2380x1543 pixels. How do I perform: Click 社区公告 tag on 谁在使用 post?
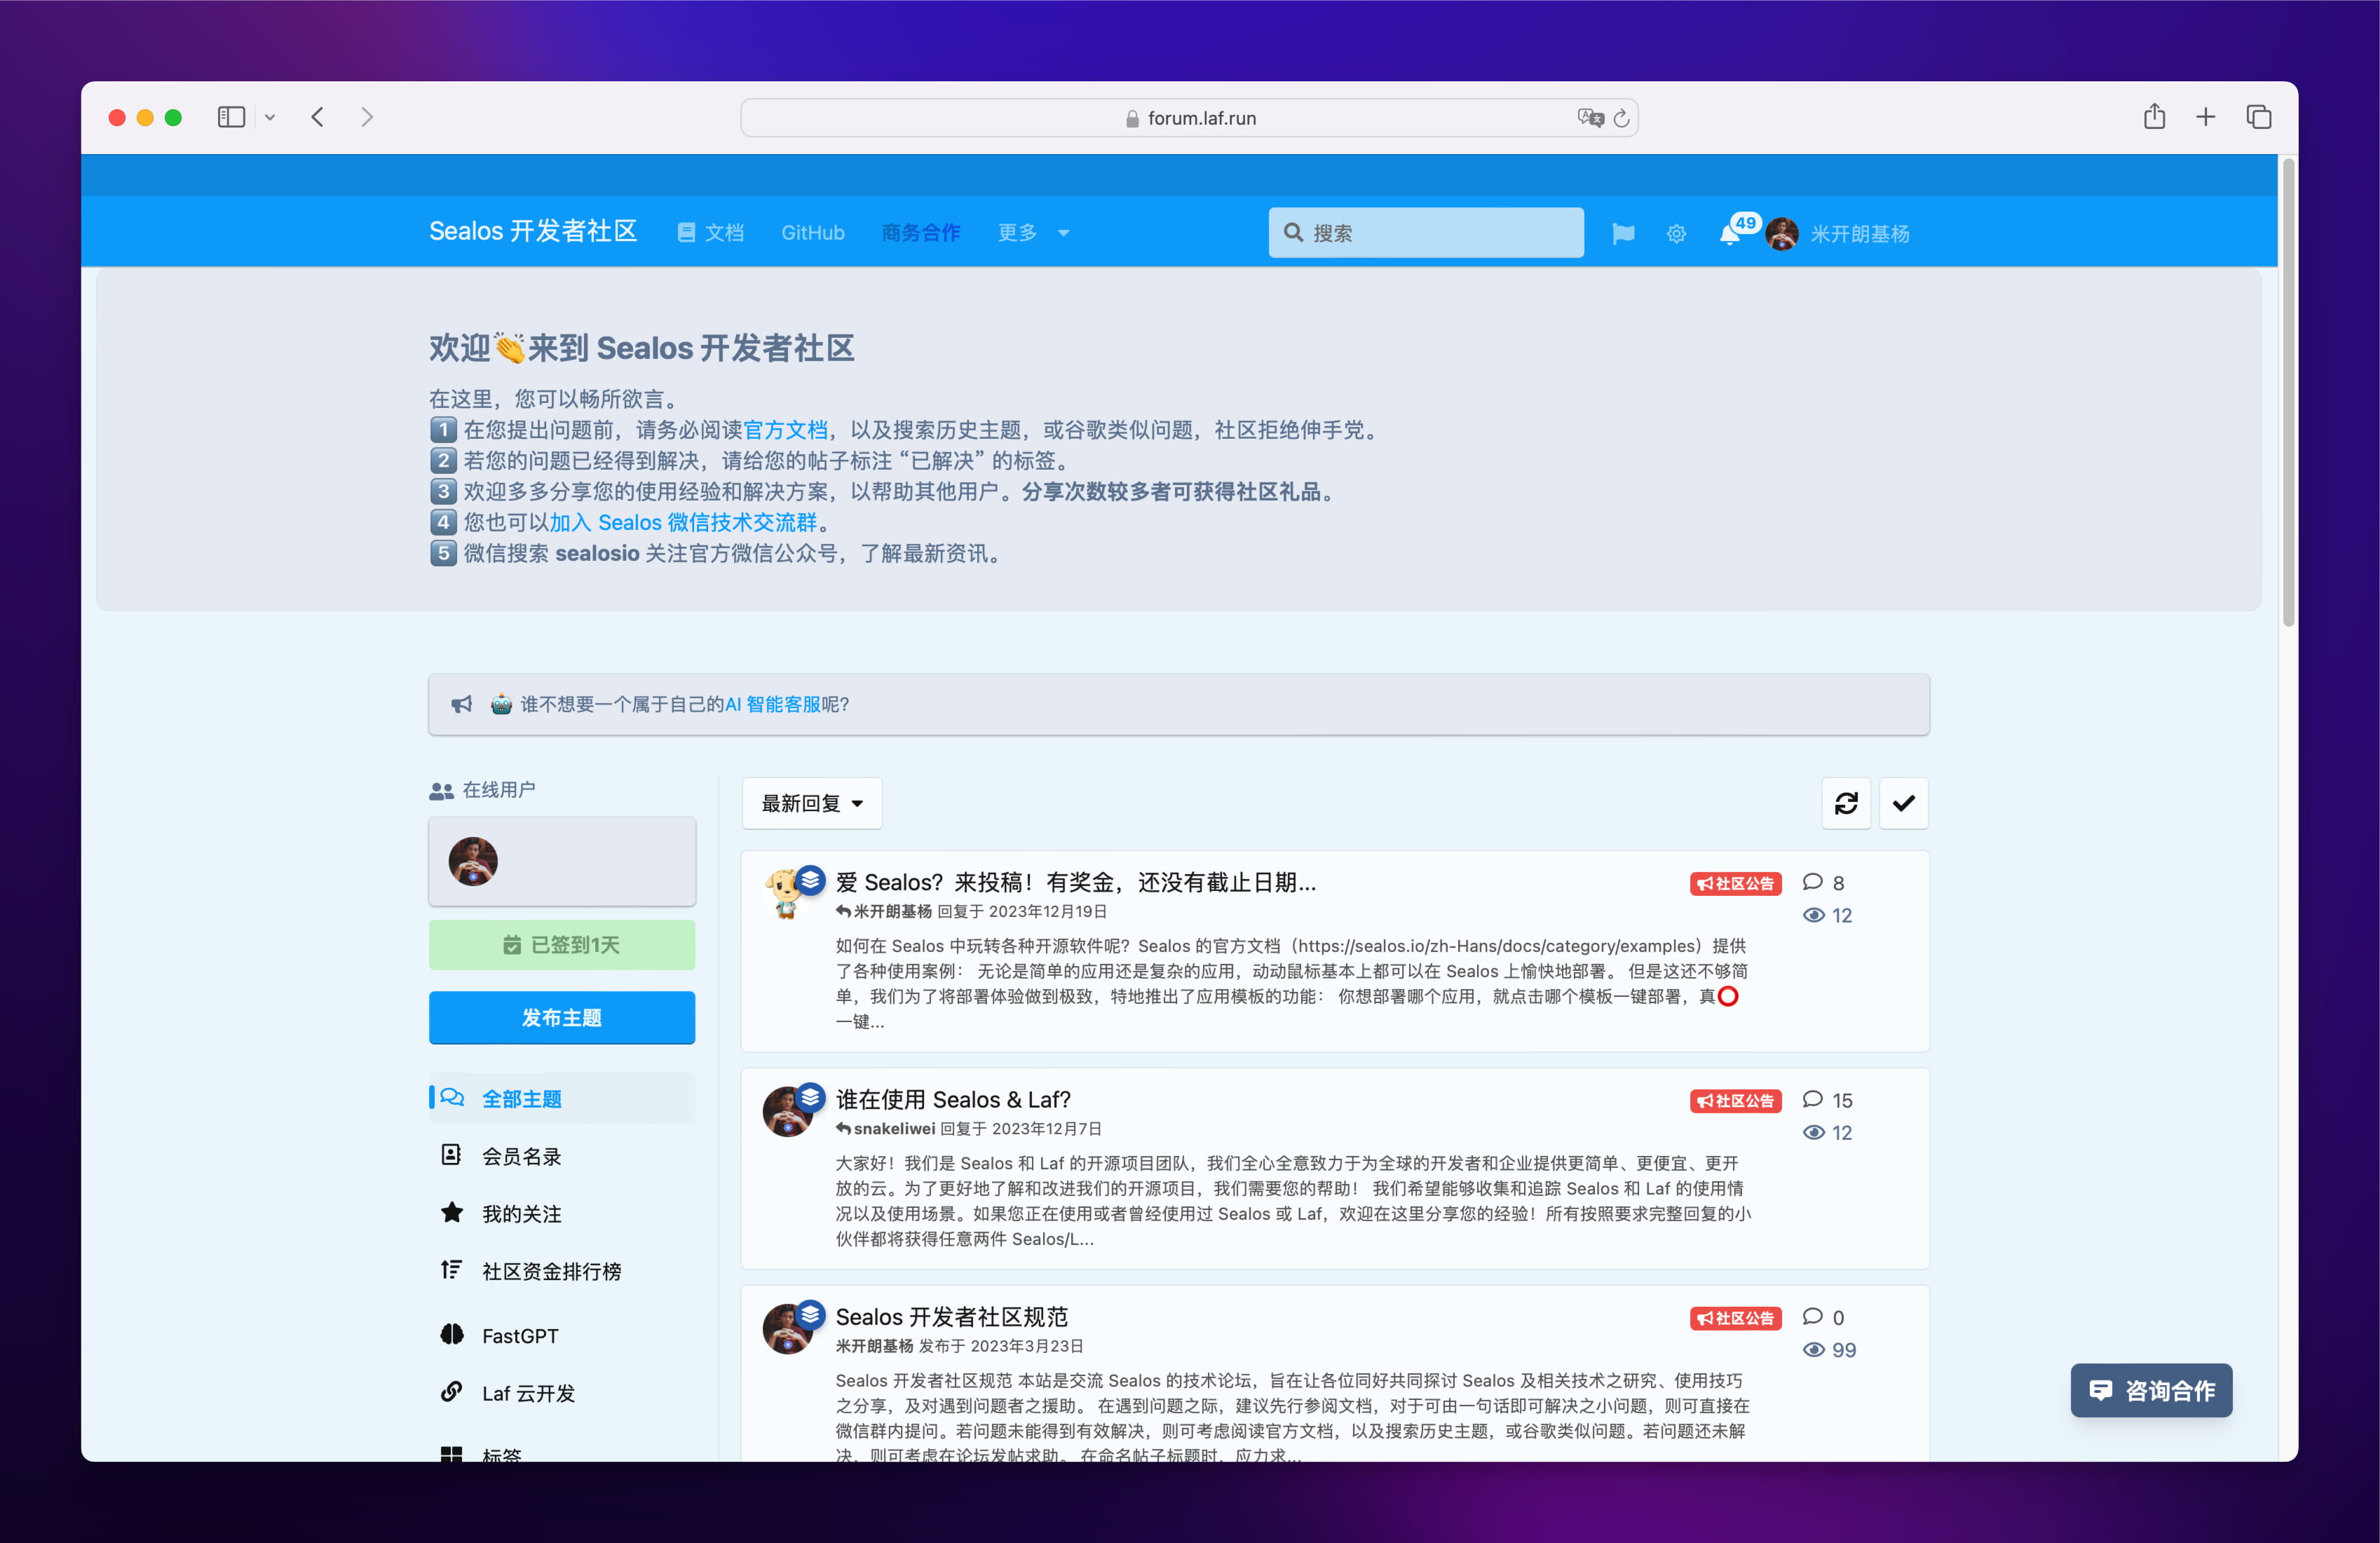pyautogui.click(x=1736, y=1100)
